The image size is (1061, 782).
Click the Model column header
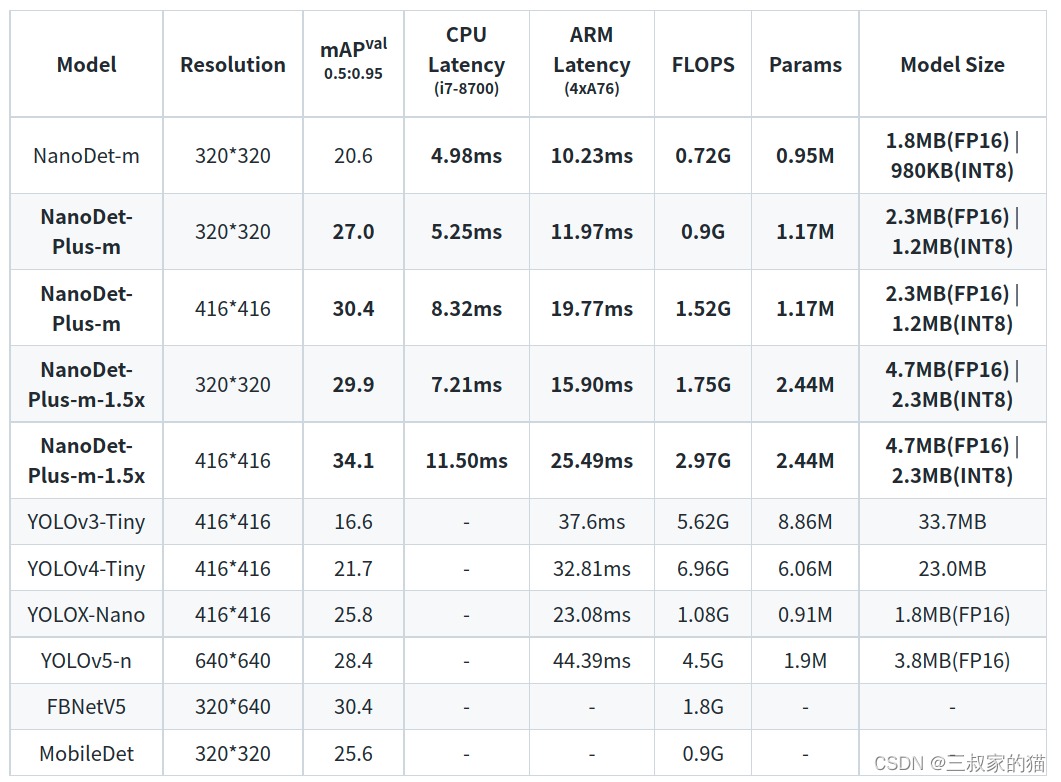point(87,65)
